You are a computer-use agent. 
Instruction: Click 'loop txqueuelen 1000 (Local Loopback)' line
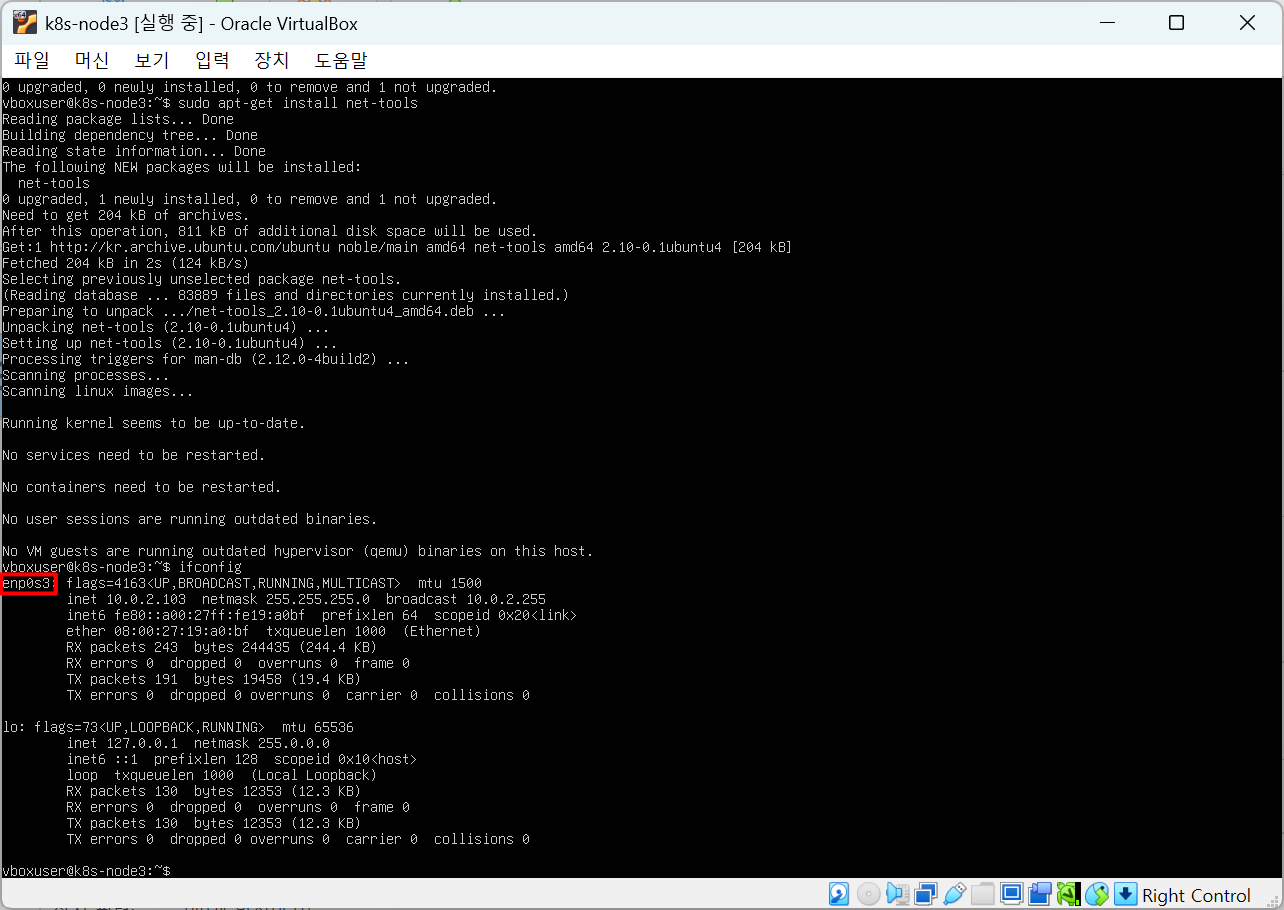(222, 775)
